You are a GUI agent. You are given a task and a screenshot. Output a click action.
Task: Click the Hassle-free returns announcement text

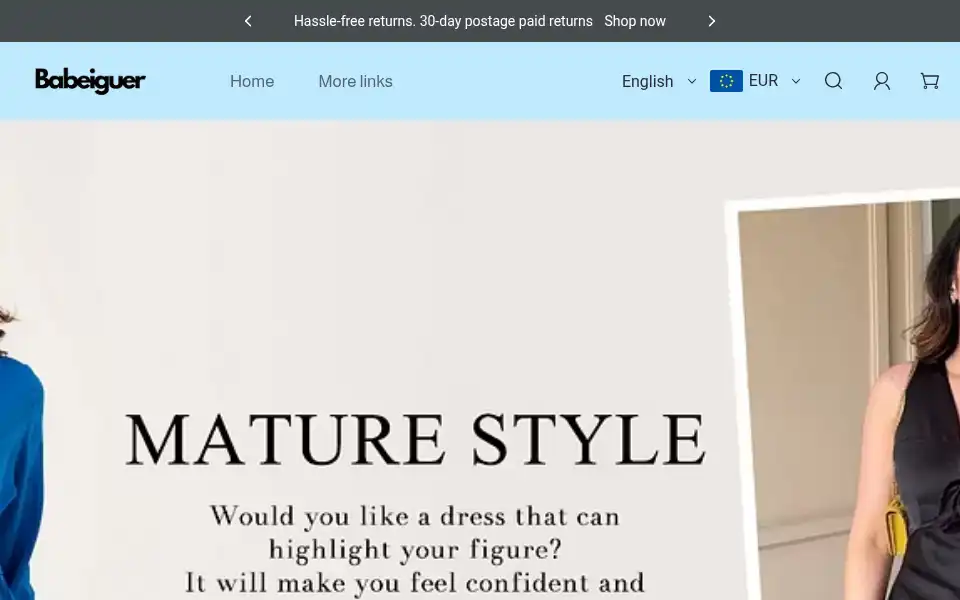[443, 21]
